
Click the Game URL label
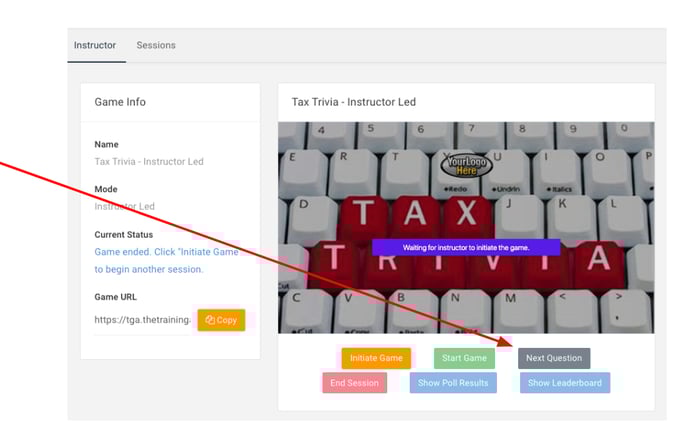pyautogui.click(x=116, y=297)
